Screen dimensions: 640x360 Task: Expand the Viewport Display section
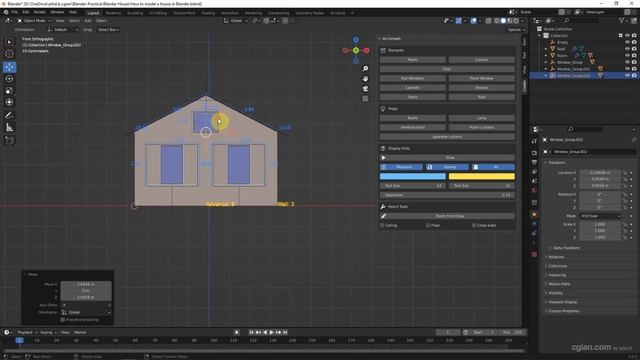pyautogui.click(x=562, y=302)
